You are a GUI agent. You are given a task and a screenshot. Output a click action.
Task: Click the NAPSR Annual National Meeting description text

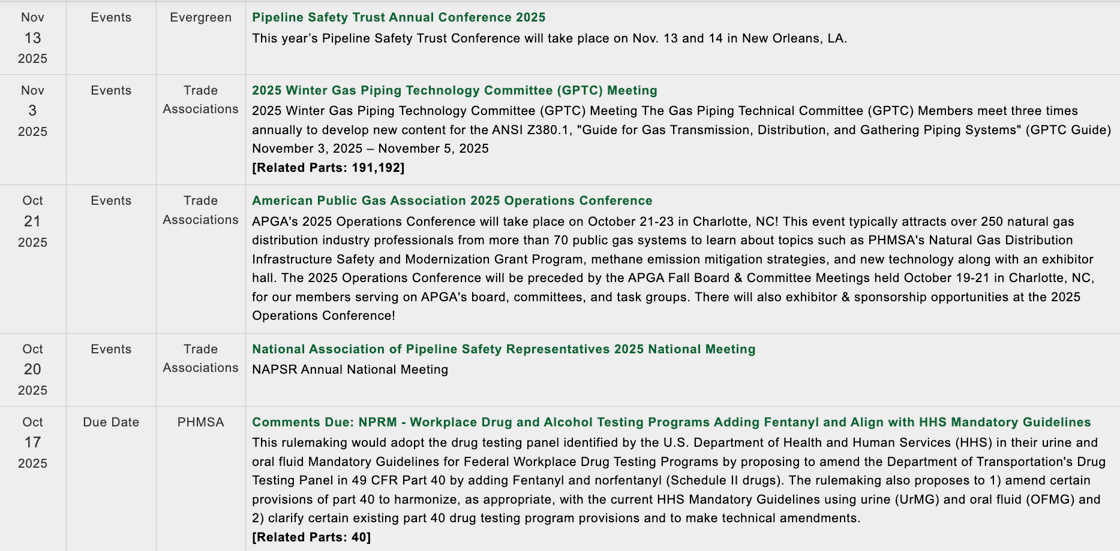point(350,369)
